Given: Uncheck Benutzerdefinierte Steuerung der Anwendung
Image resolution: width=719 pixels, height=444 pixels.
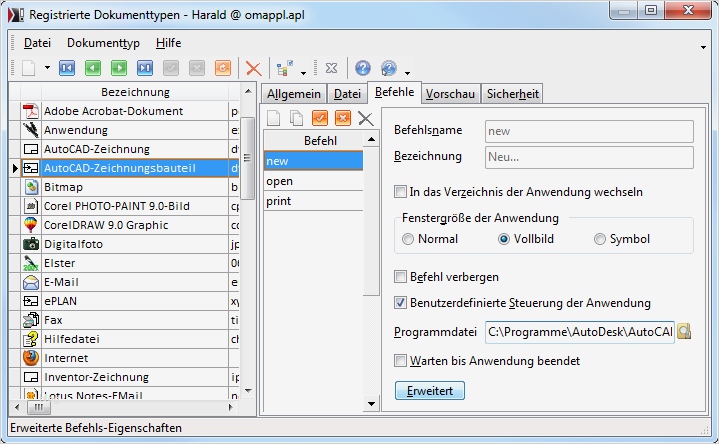Looking at the screenshot, I should (400, 303).
